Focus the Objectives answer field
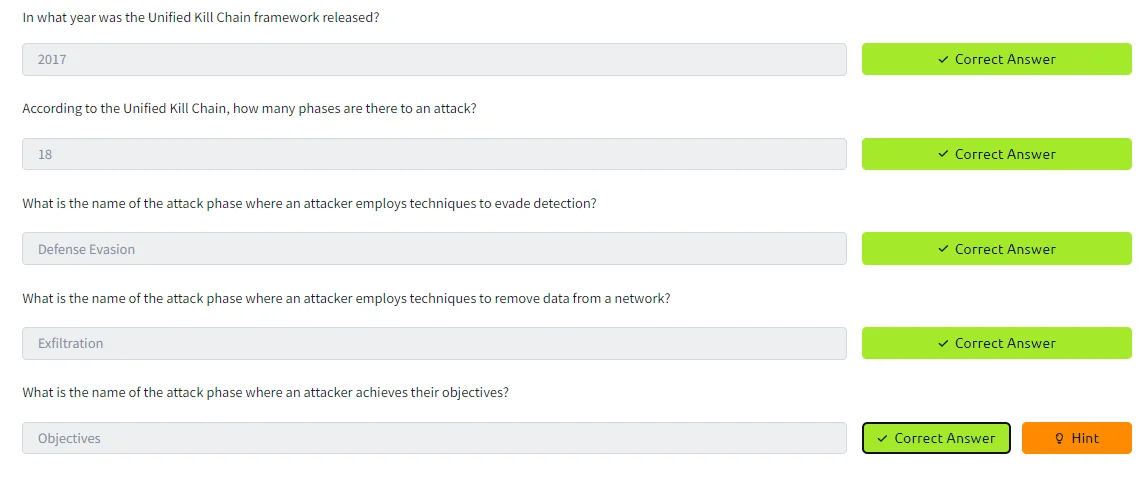1142x477 pixels. [434, 438]
